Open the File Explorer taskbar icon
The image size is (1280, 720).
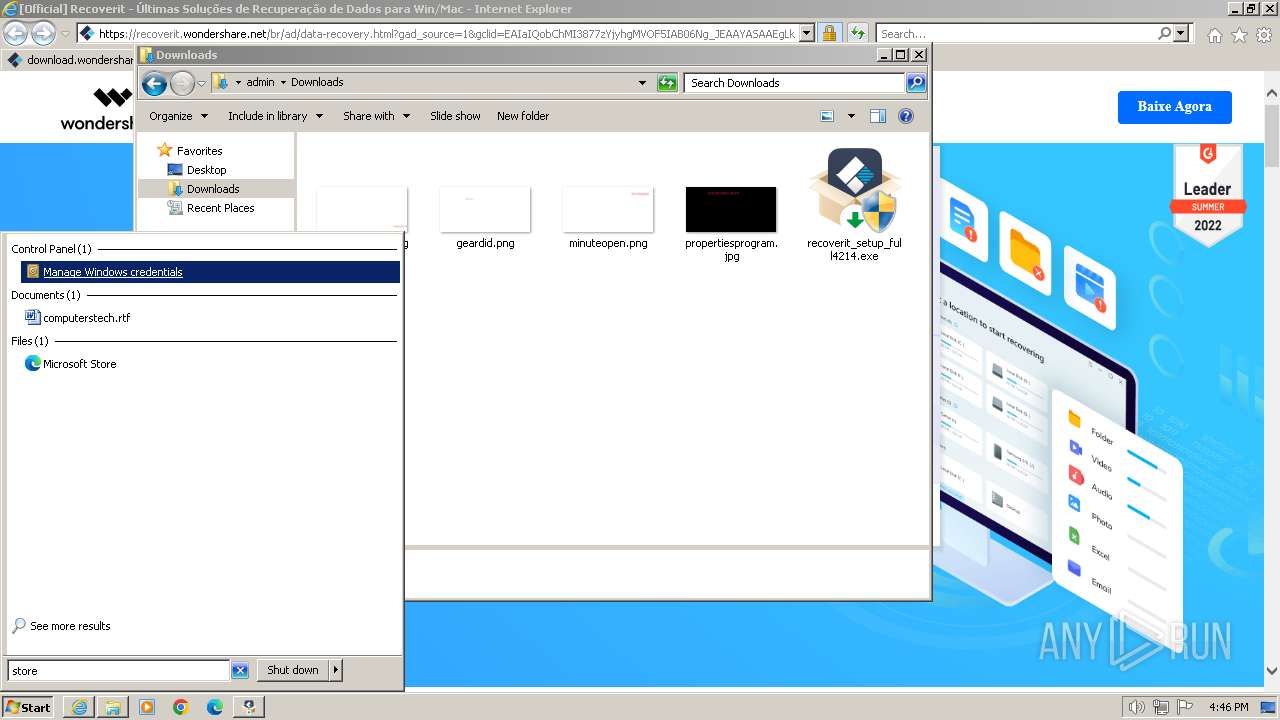click(x=113, y=707)
